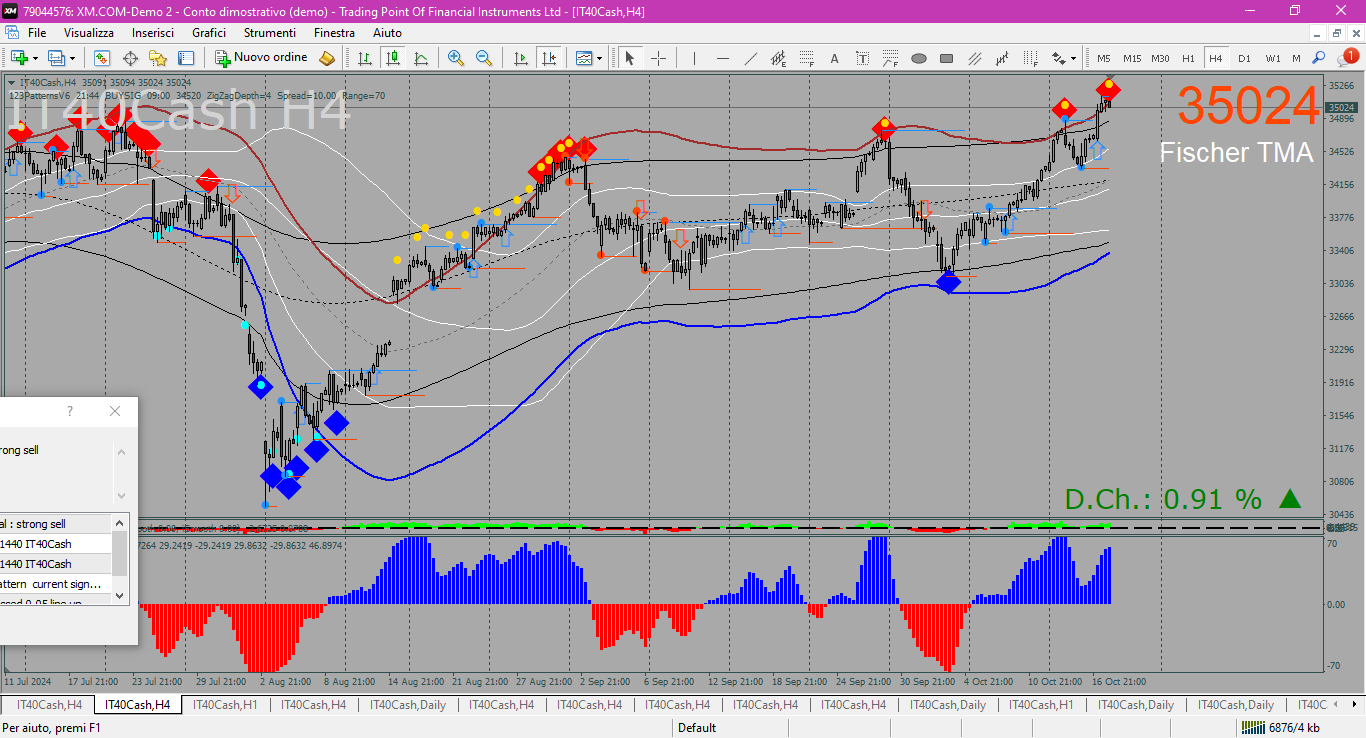Select the equidistant channel tool
1366x738 pixels.
click(778, 58)
